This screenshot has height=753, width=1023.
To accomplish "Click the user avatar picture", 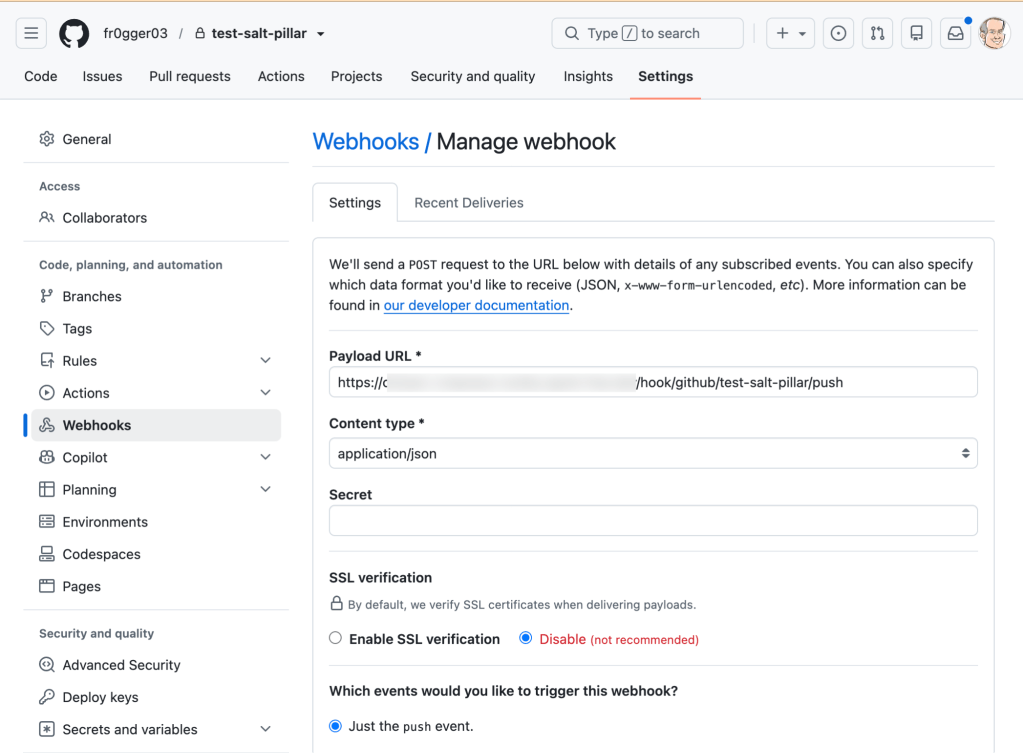I will click(994, 33).
